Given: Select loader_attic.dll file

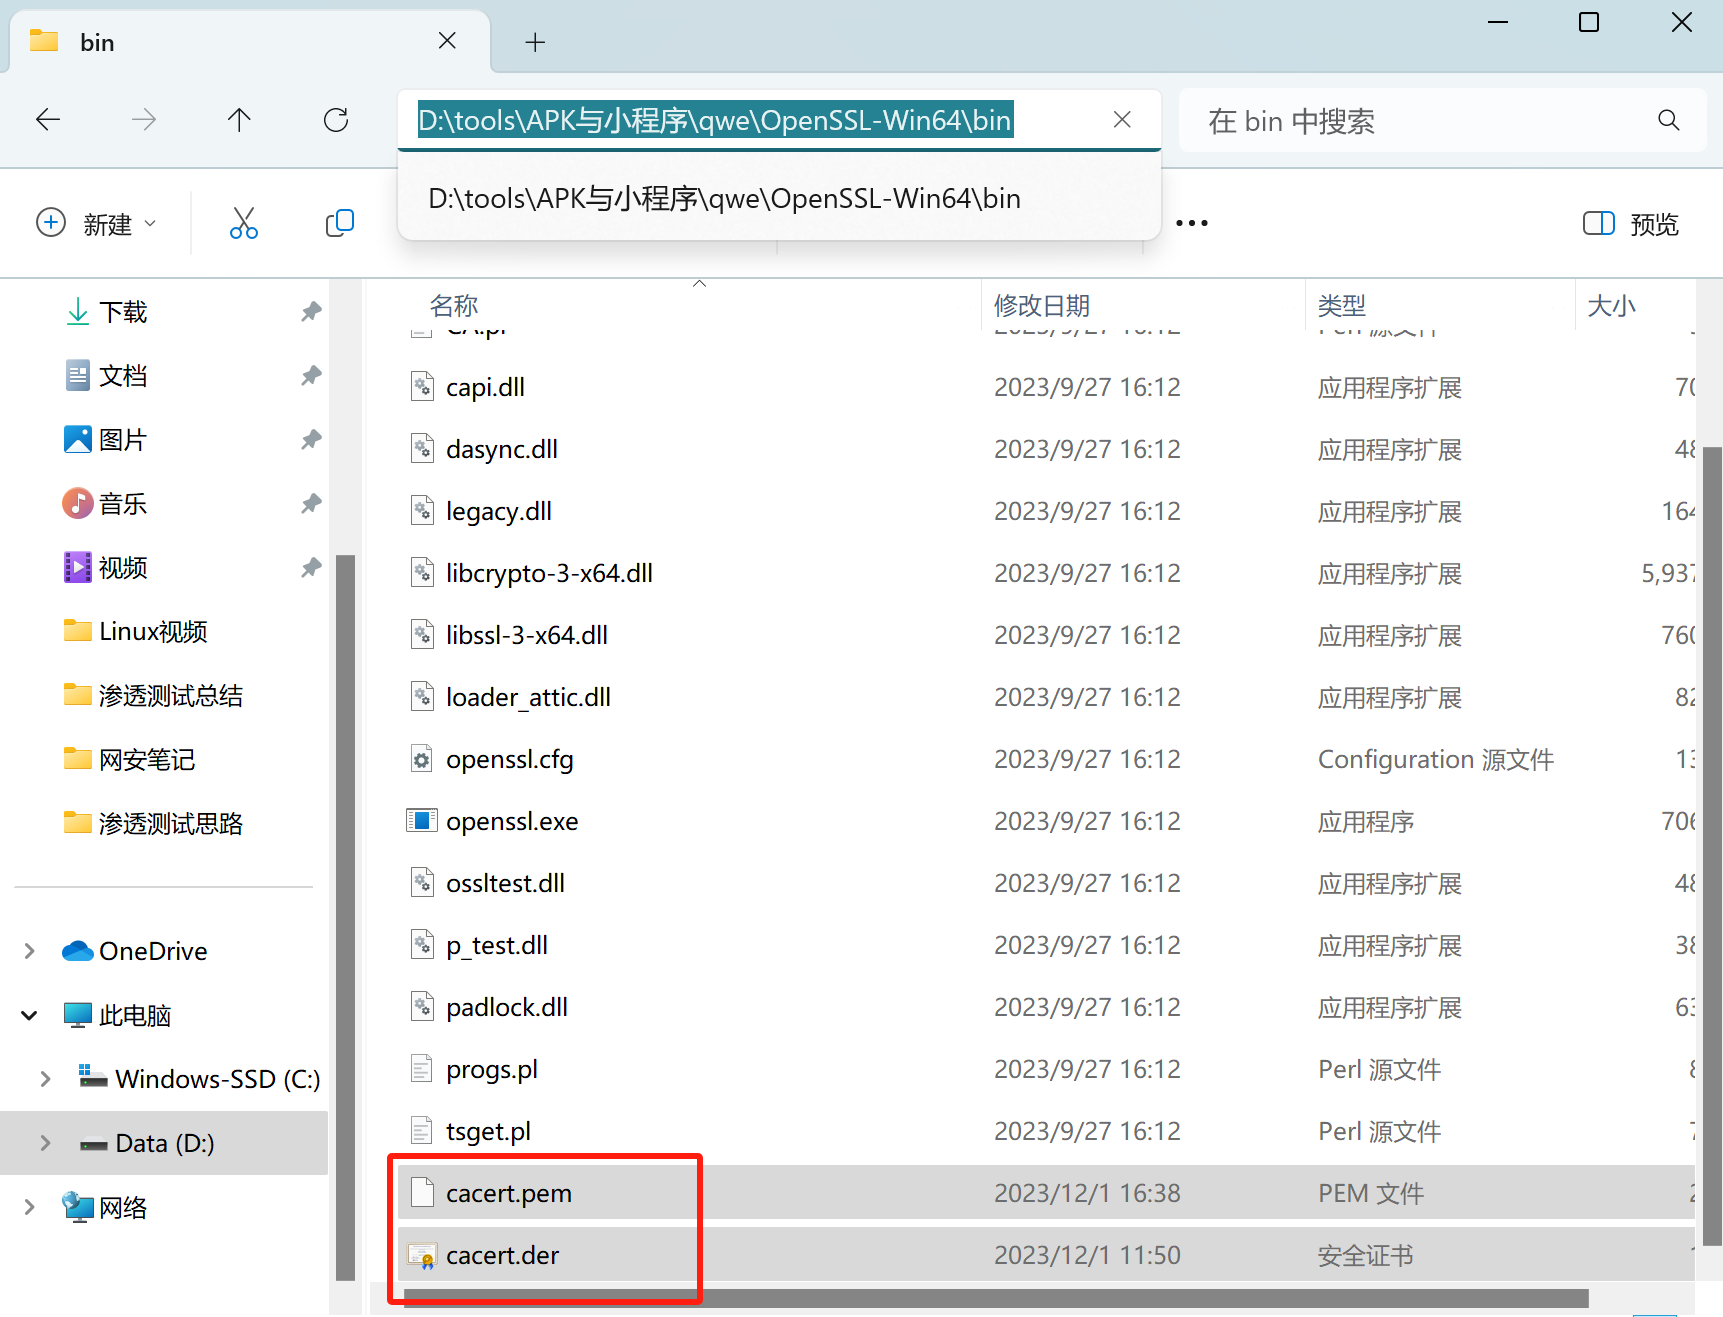Looking at the screenshot, I should (528, 697).
